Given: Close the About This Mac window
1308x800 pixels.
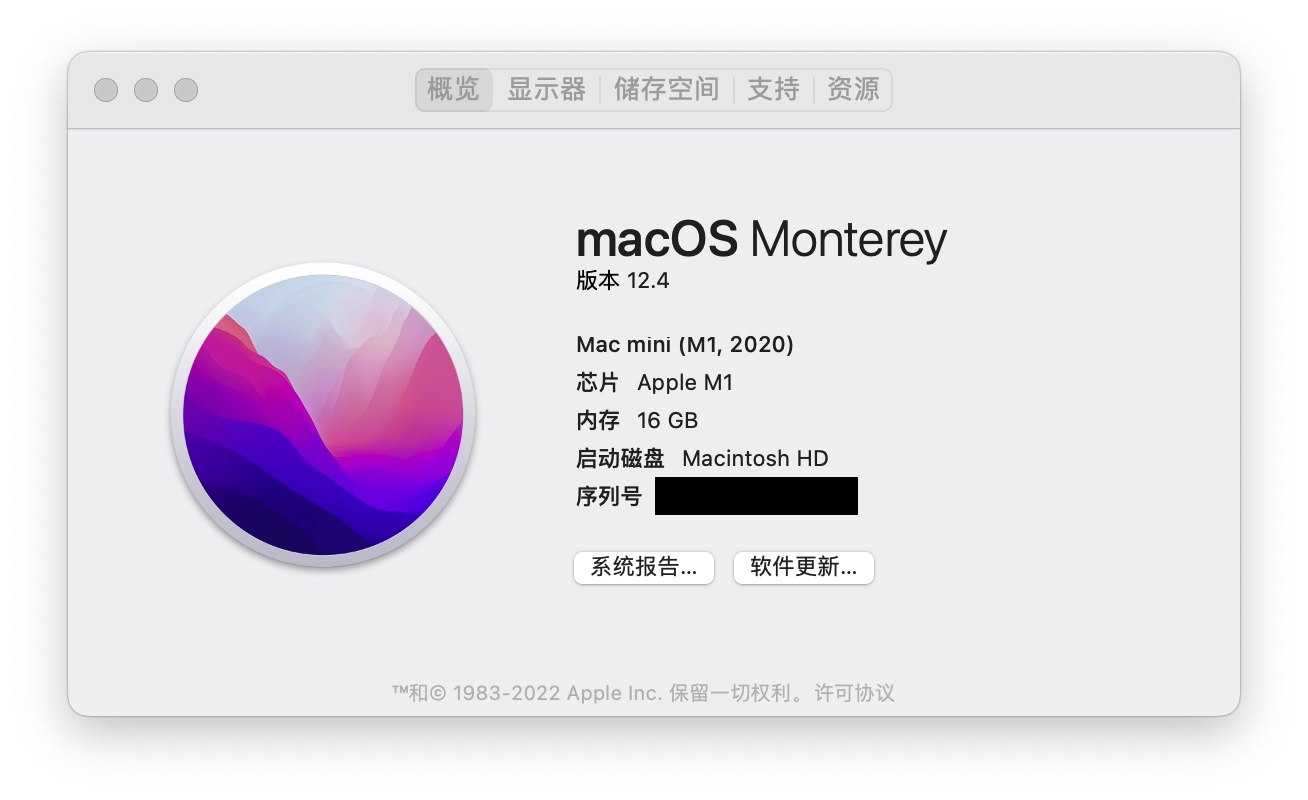Looking at the screenshot, I should coord(106,90).
